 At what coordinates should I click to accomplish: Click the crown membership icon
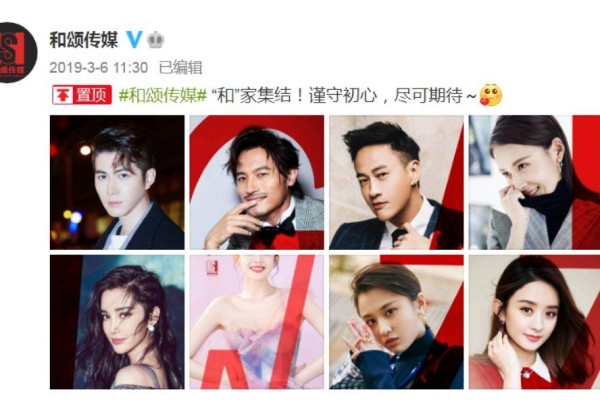pos(156,39)
